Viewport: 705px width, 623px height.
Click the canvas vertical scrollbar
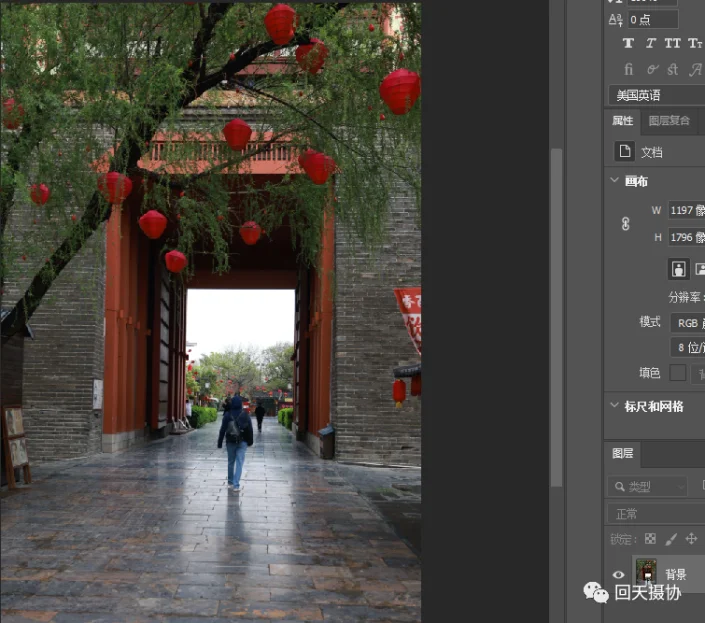pos(557,317)
